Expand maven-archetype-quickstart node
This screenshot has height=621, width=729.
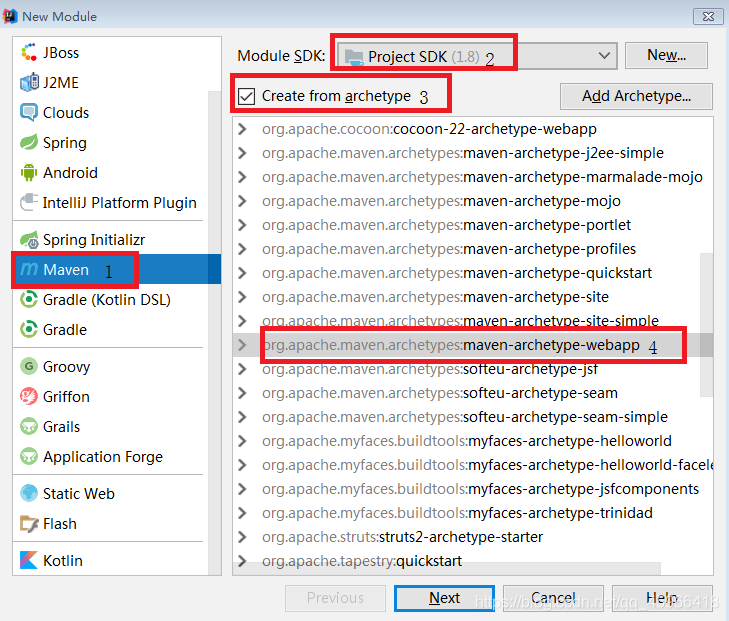[242, 273]
